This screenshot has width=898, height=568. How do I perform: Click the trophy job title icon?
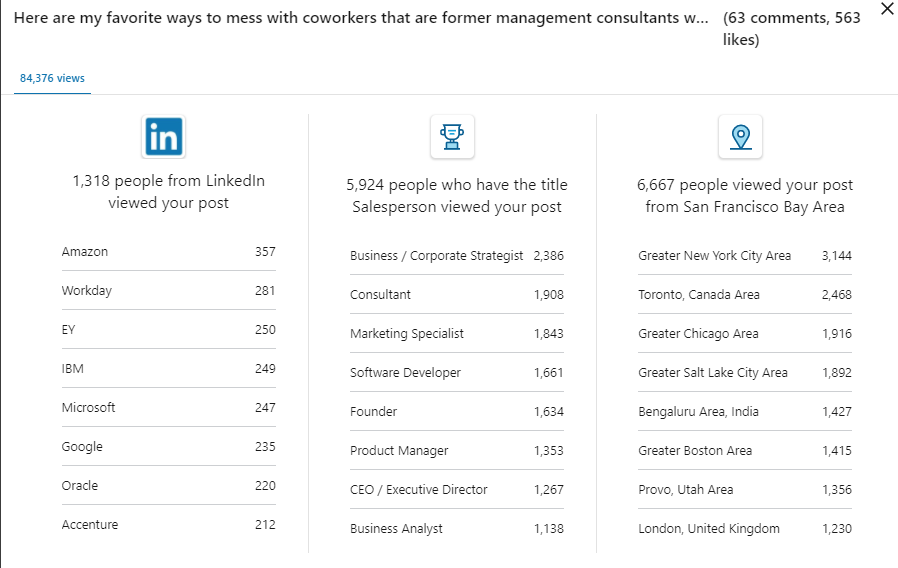click(x=452, y=137)
